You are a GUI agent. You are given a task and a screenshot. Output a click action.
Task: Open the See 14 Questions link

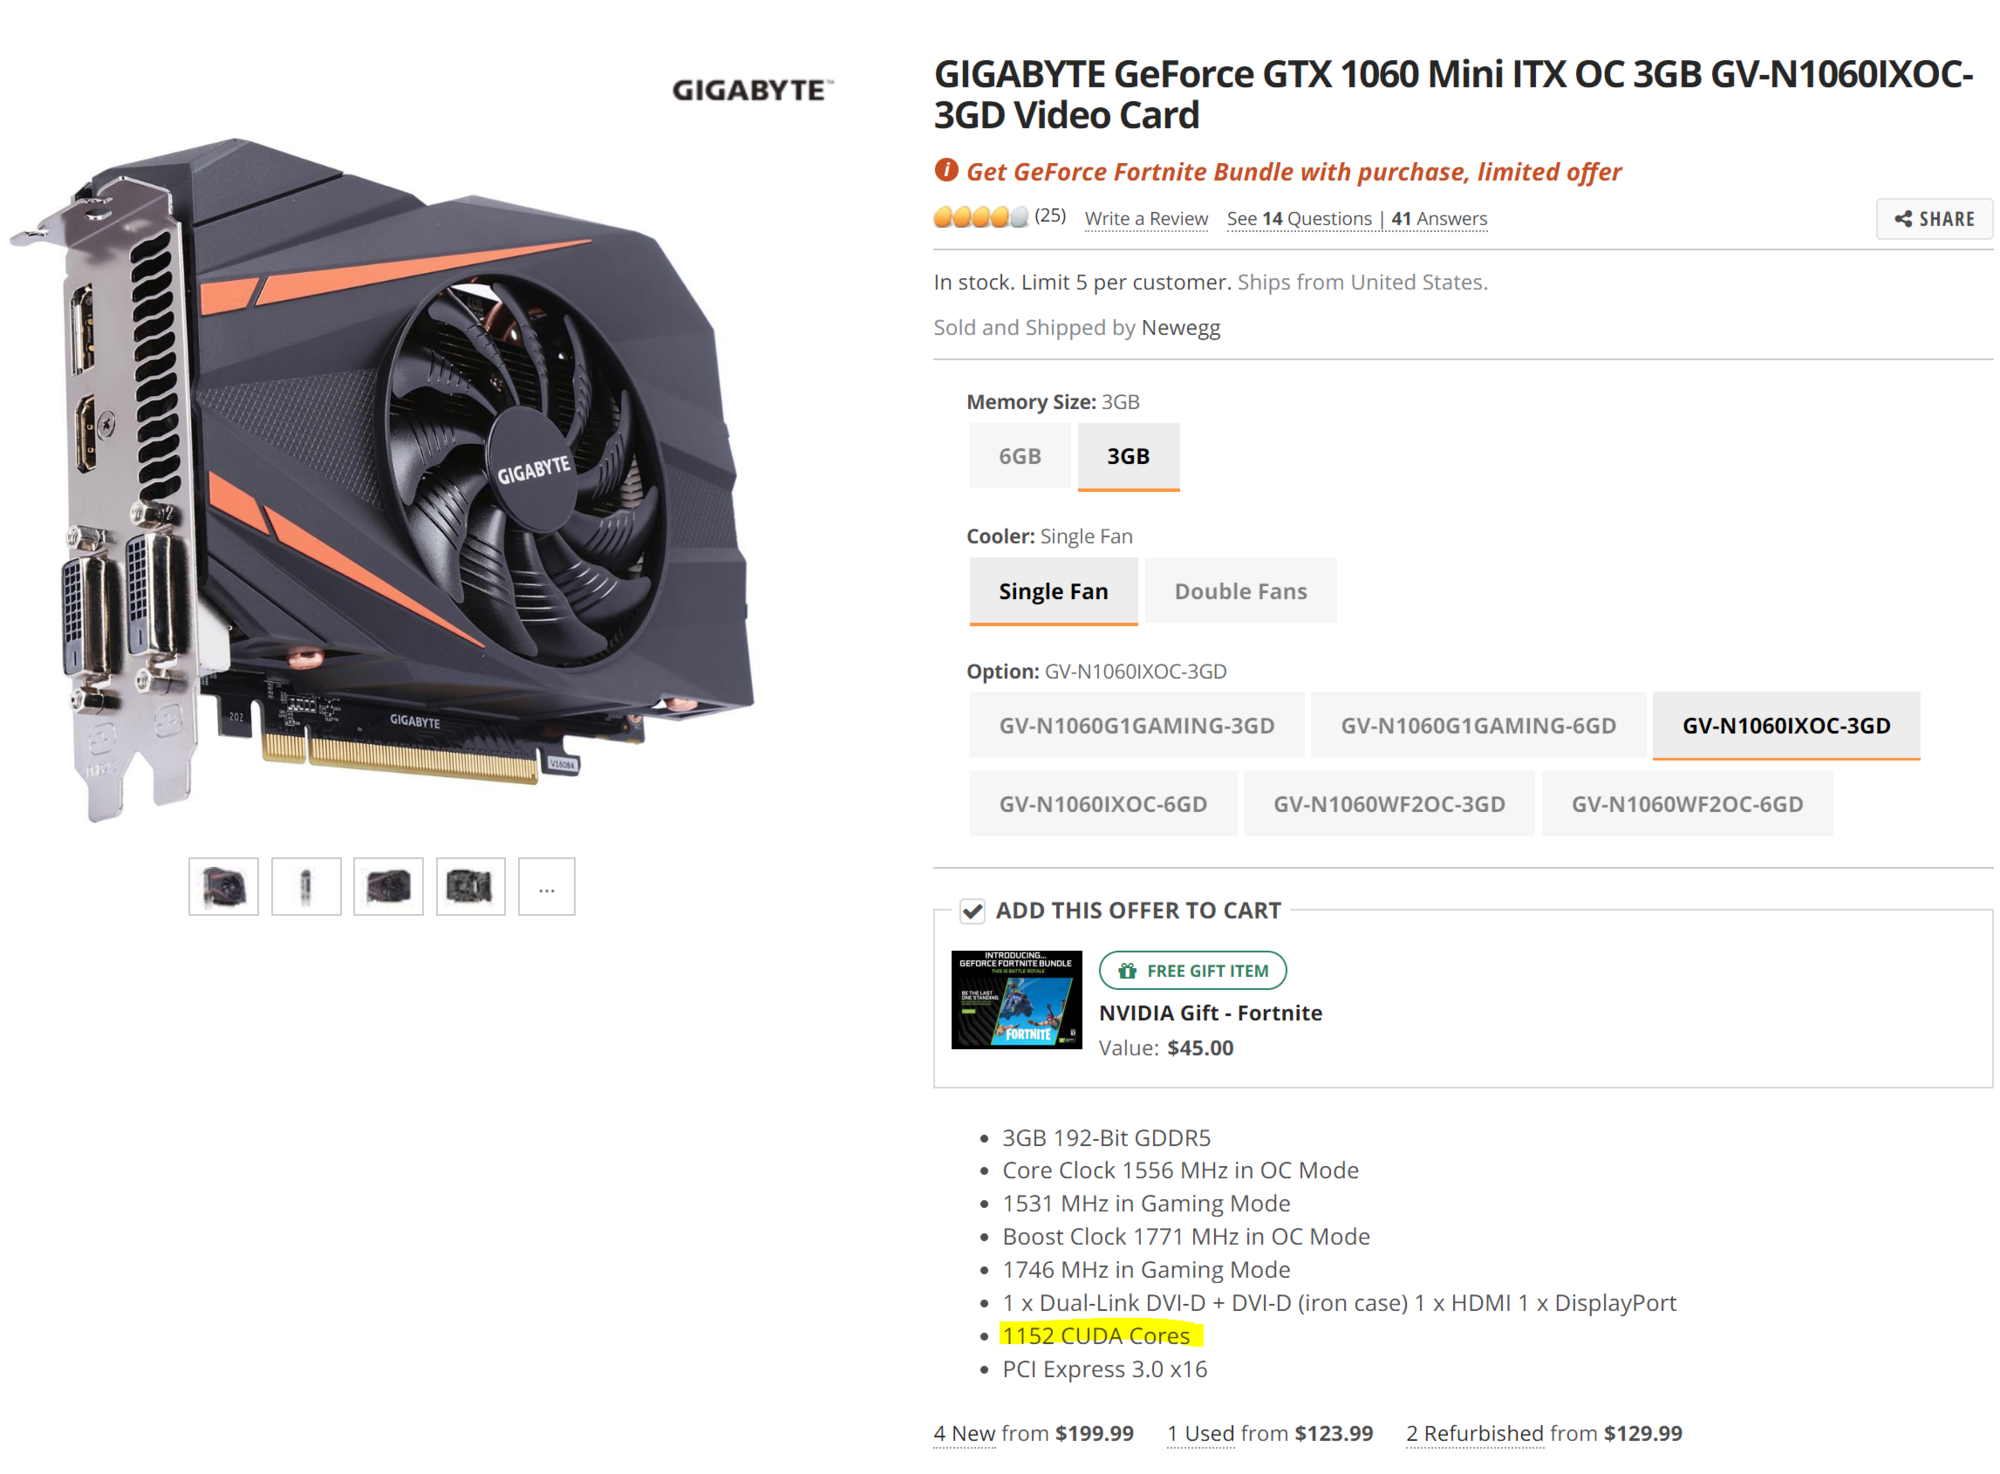(1299, 219)
